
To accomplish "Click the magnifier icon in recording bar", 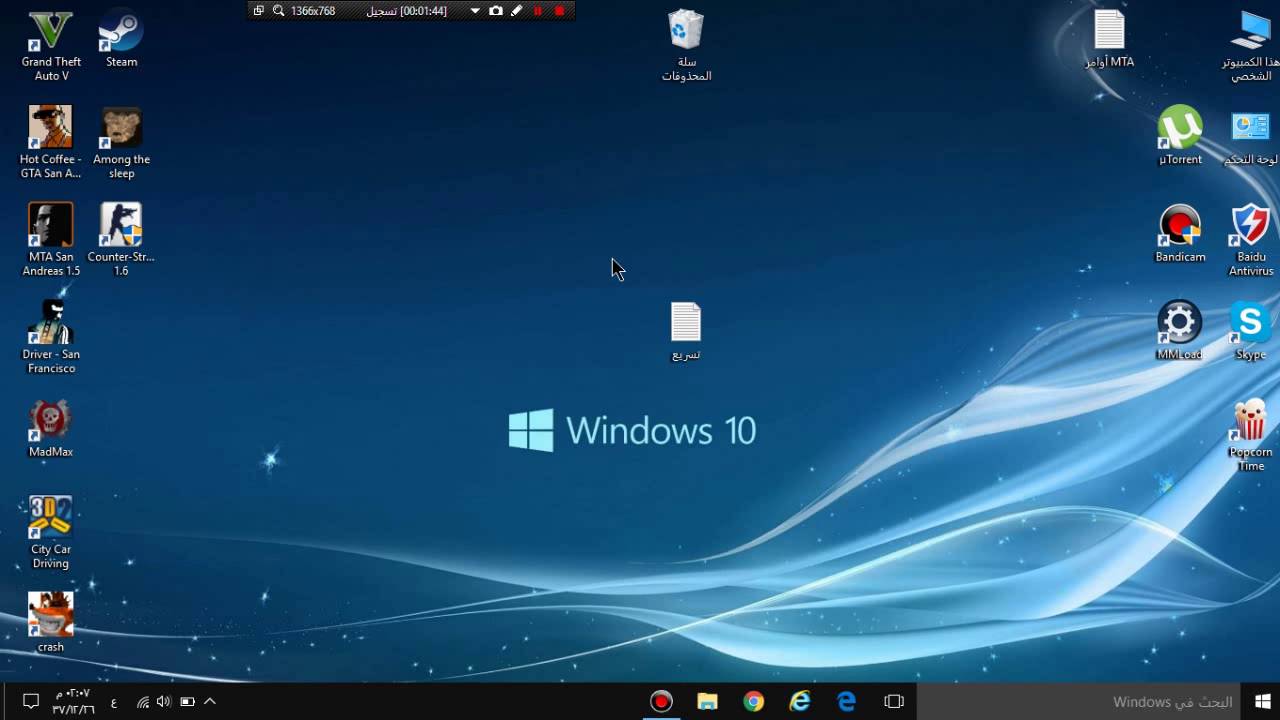I will (x=278, y=11).
